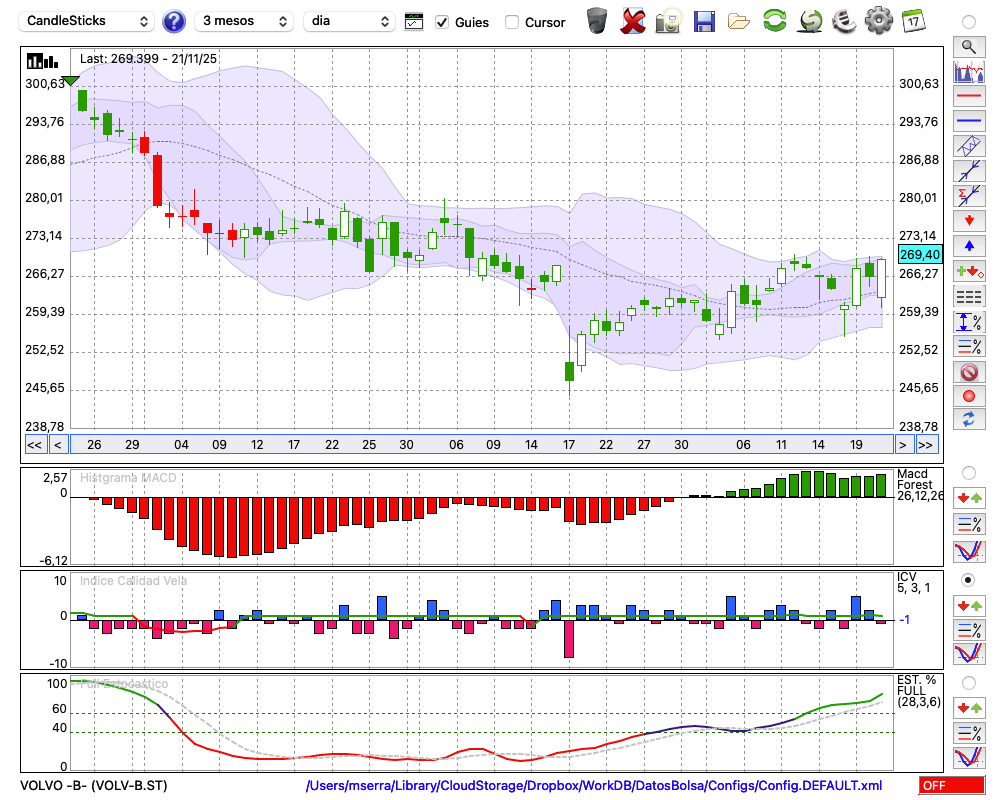1000x800 pixels.
Task: Click the << rewind to start button
Action: coord(34,444)
